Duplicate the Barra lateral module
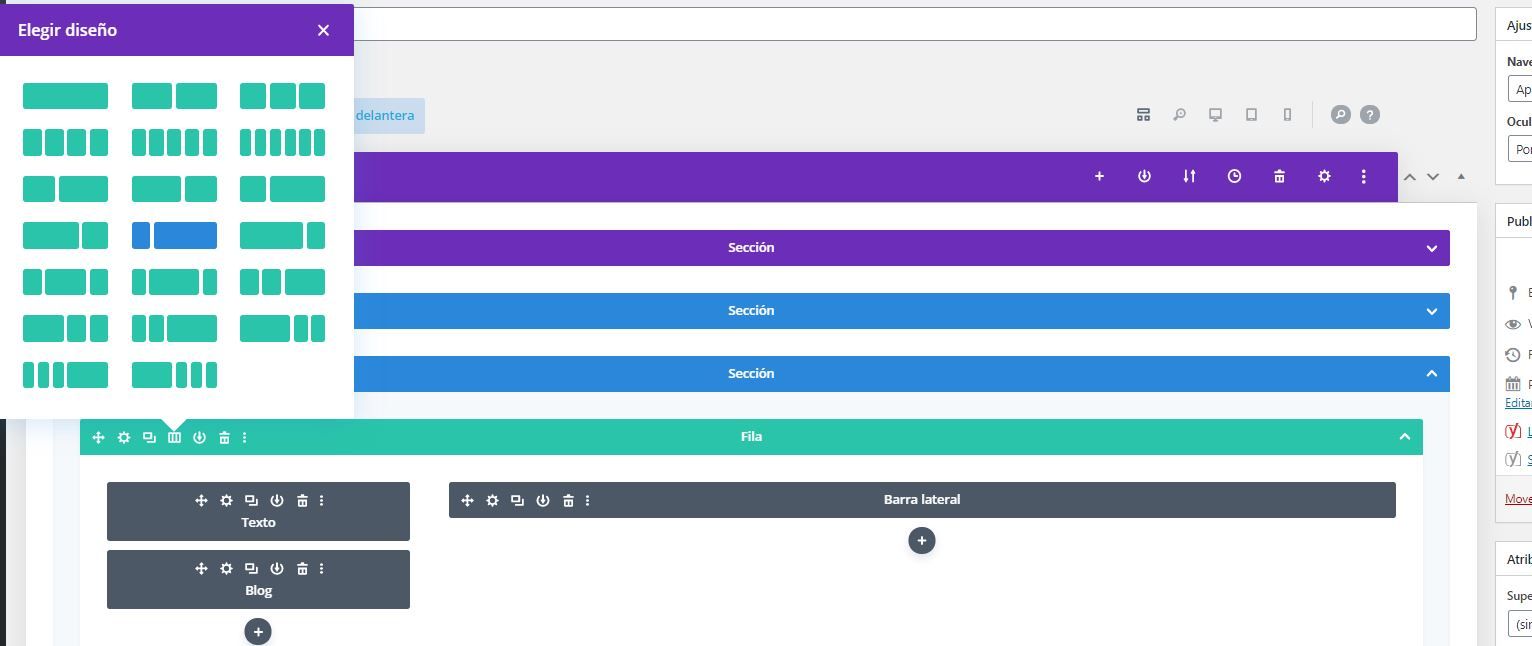The width and height of the screenshot is (1532, 646). tap(517, 500)
